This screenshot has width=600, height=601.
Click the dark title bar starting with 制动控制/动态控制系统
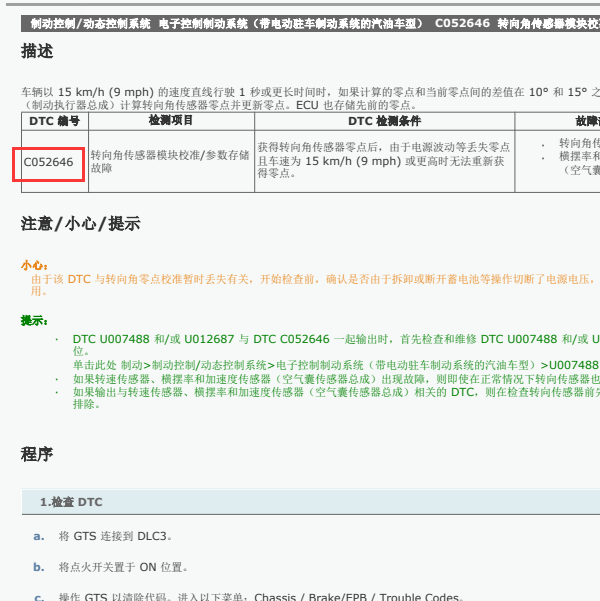click(x=311, y=24)
